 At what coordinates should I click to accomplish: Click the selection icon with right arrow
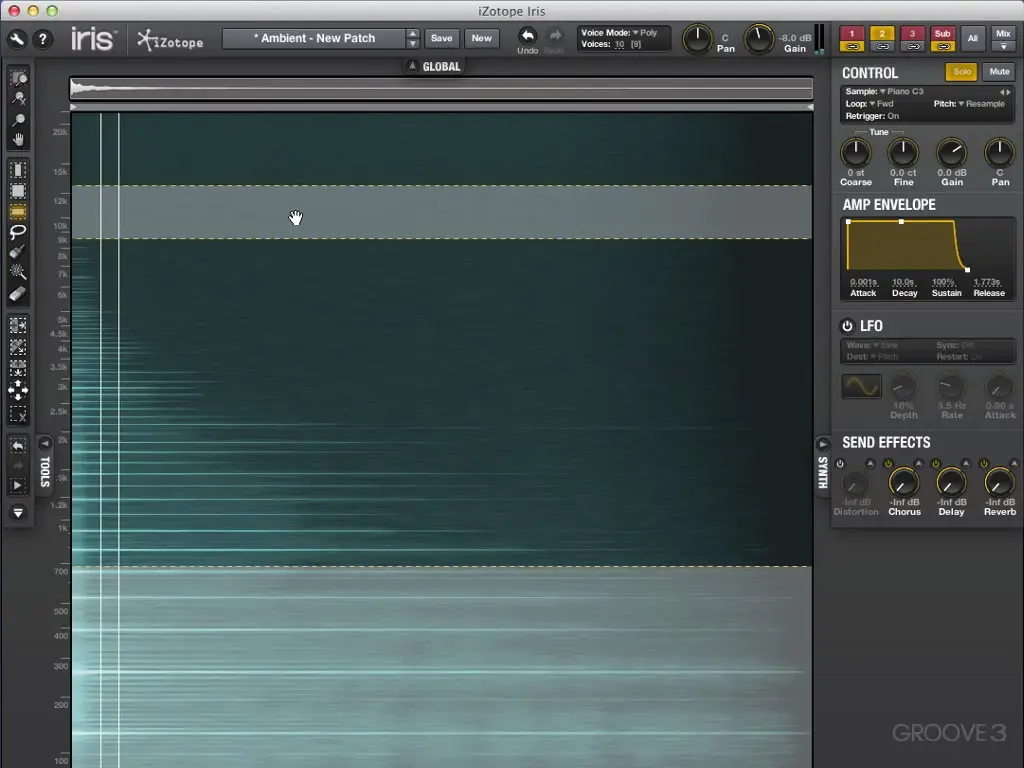tap(18, 325)
